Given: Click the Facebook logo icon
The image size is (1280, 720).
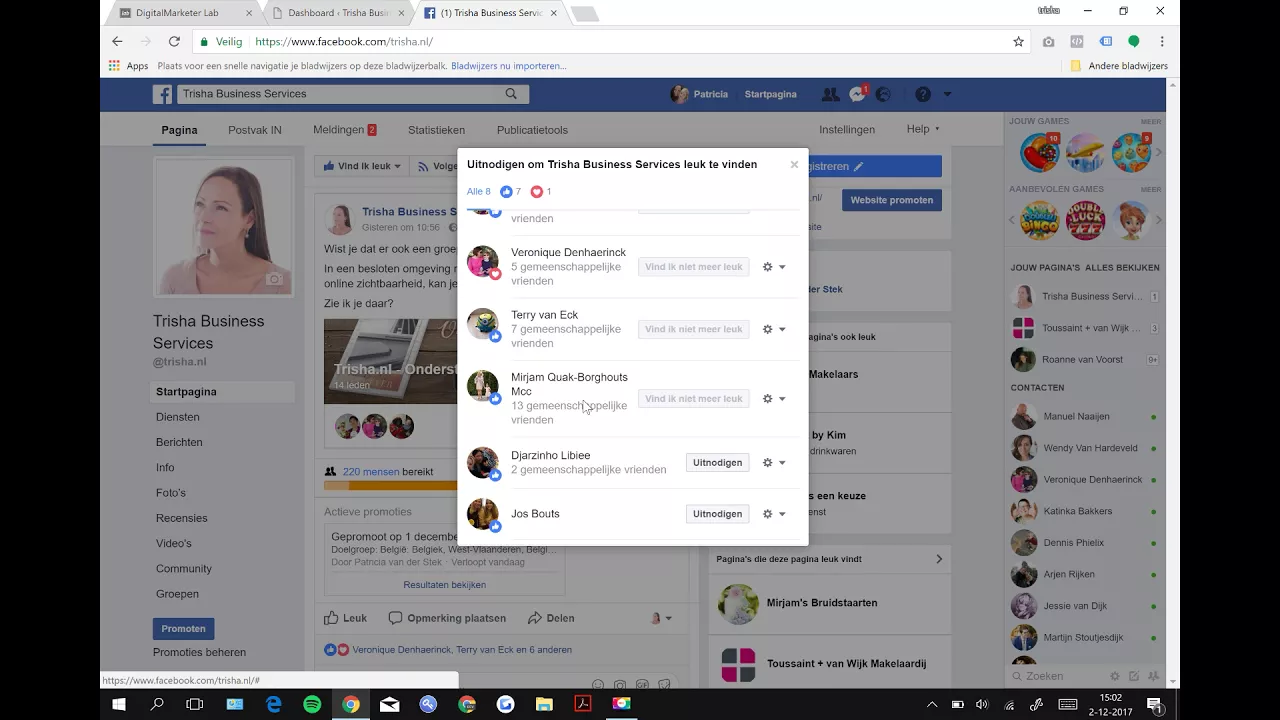Looking at the screenshot, I should pos(162,94).
